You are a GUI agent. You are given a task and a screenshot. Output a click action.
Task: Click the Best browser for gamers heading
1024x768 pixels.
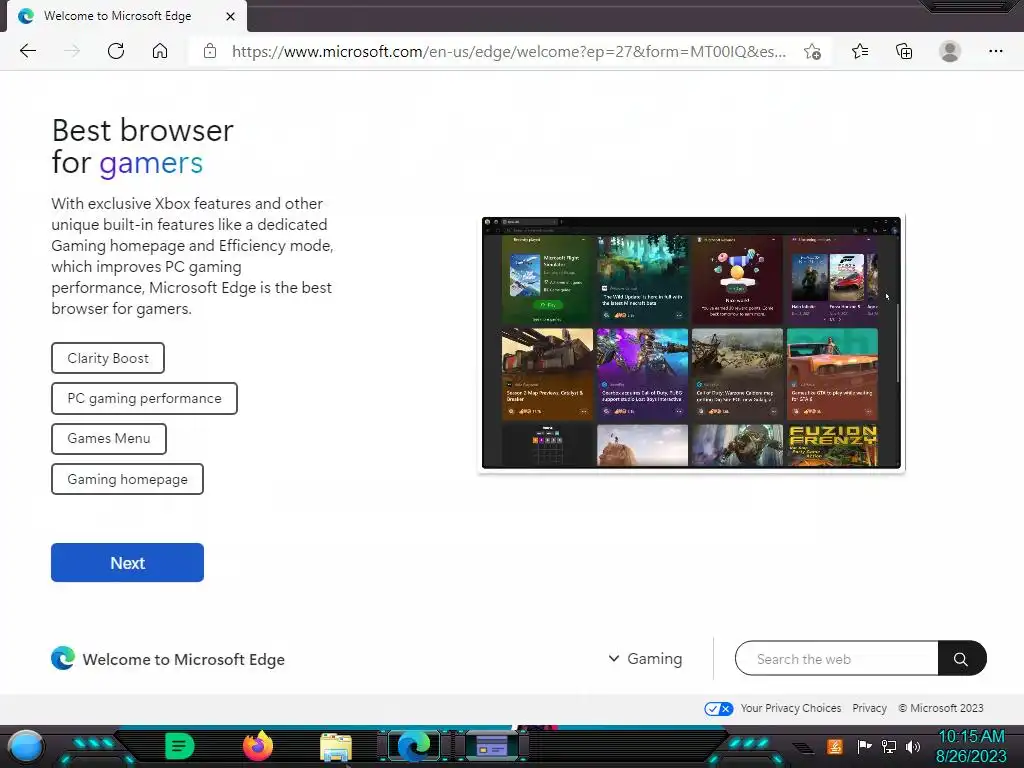142,146
